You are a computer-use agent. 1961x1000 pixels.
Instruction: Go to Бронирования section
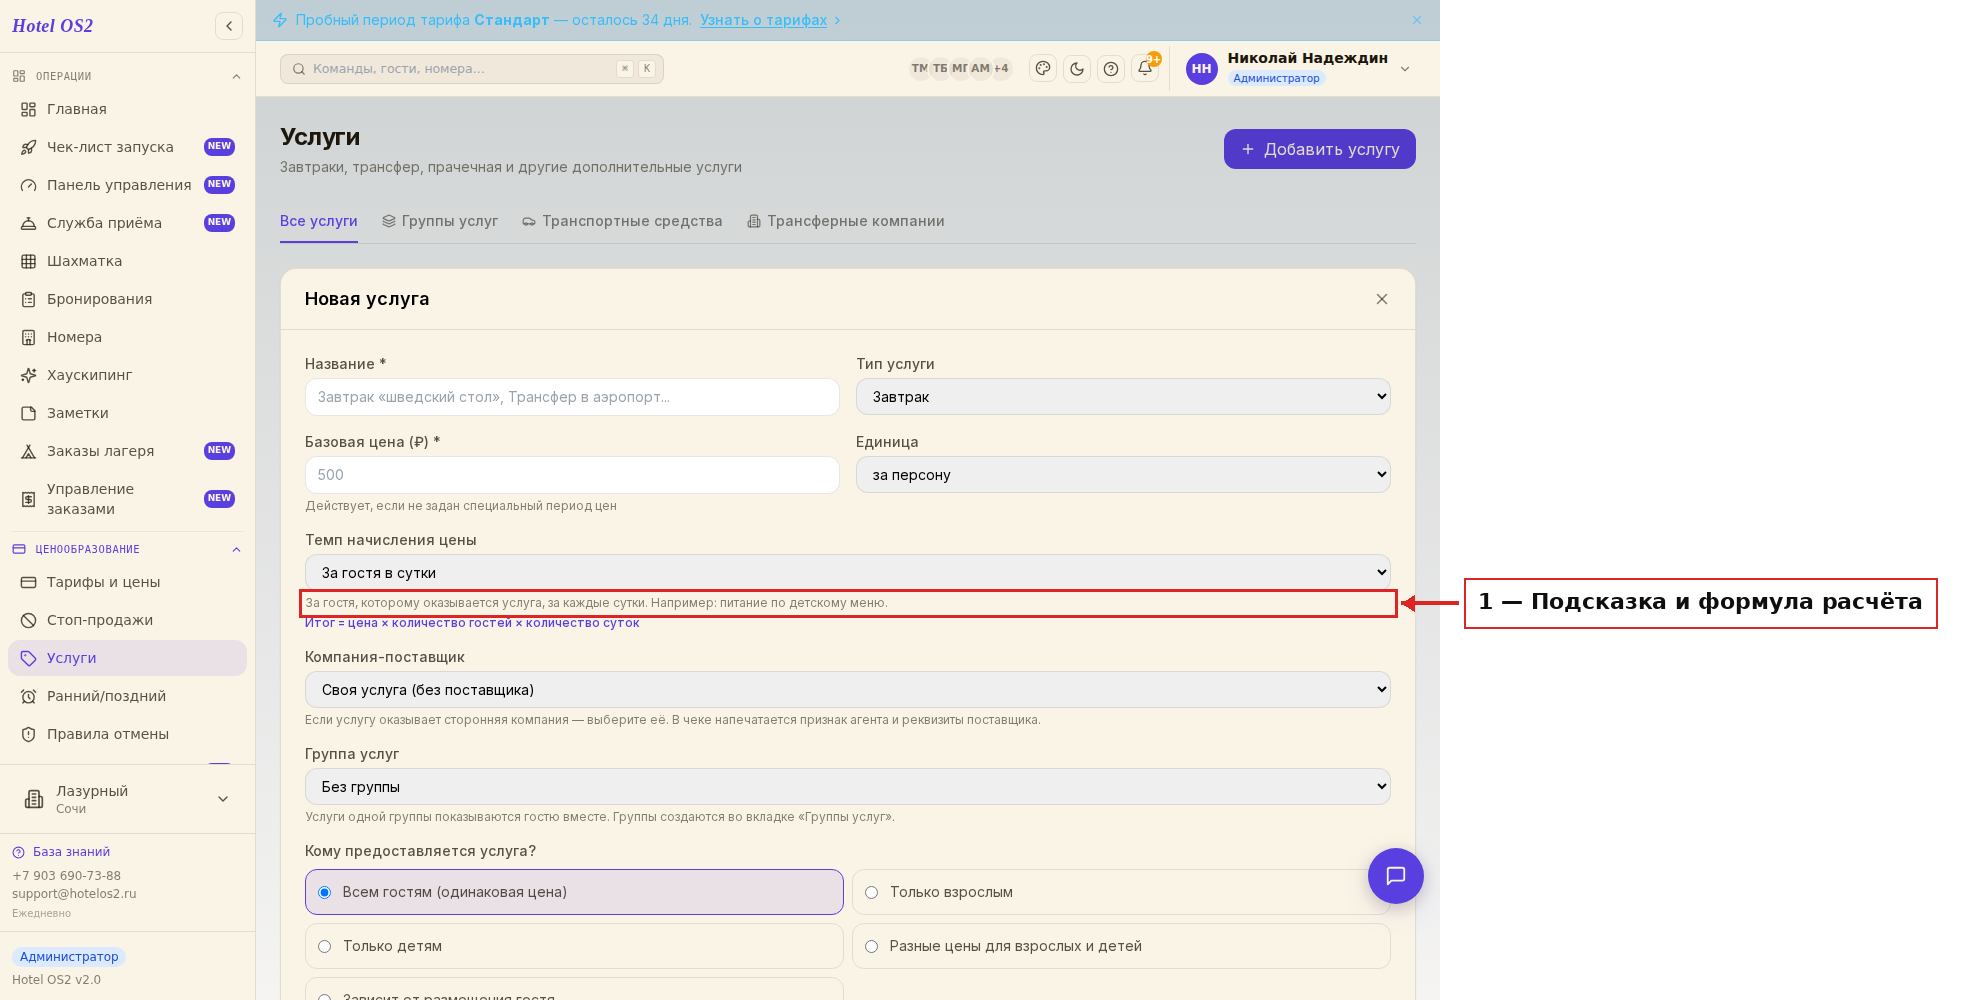click(x=127, y=299)
